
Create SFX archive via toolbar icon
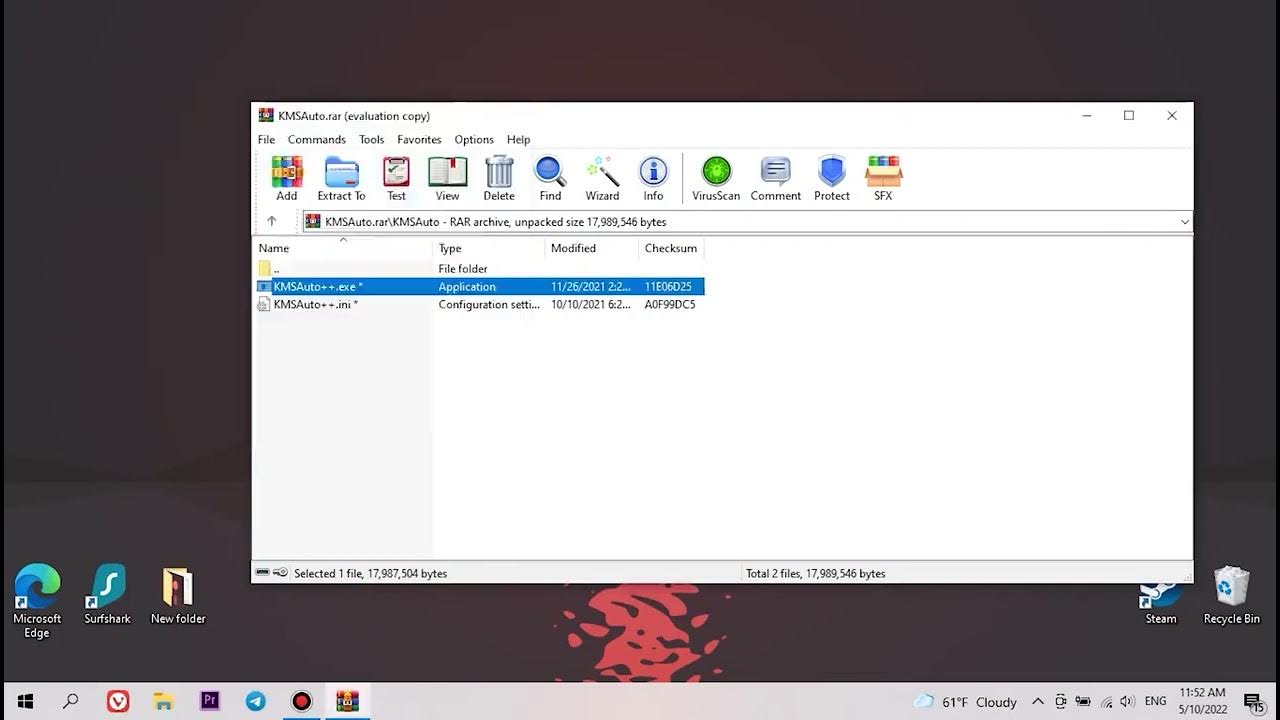pyautogui.click(x=883, y=179)
